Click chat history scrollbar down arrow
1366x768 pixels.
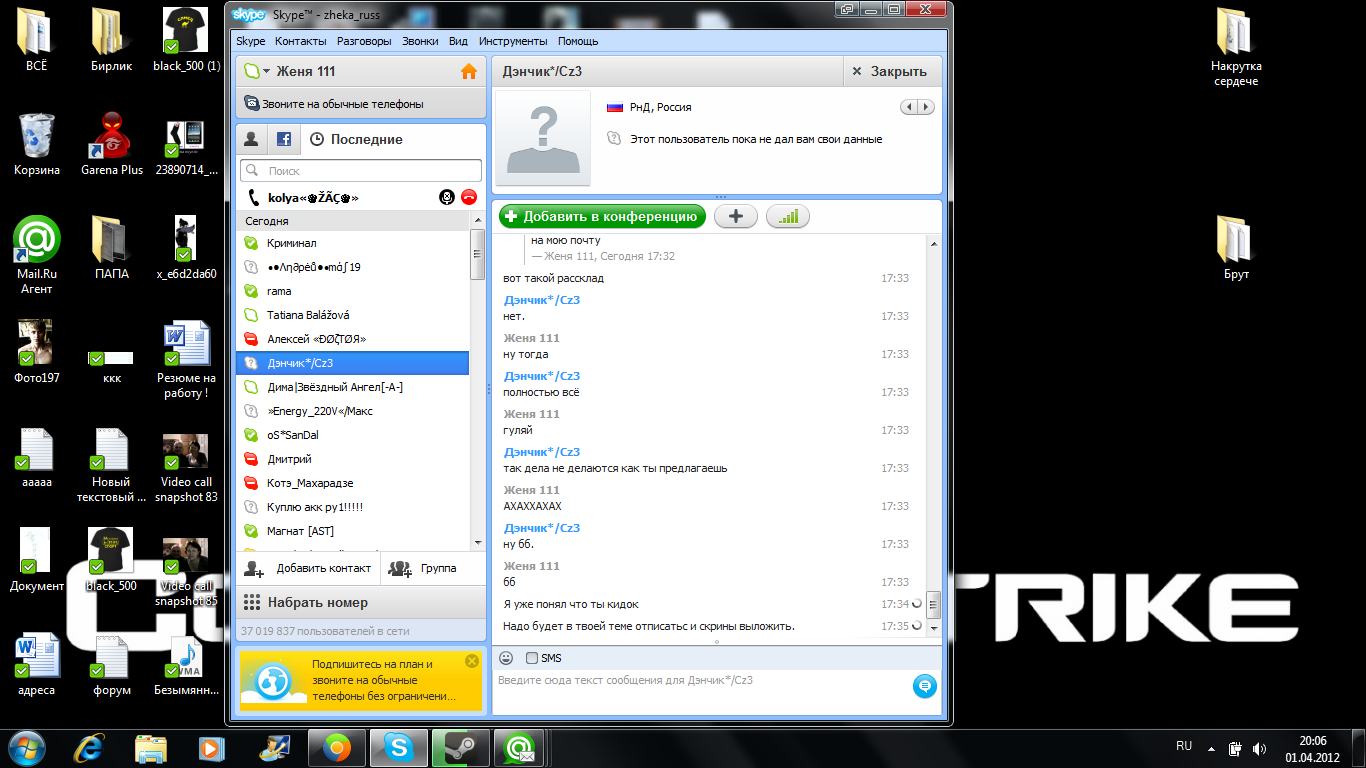[933, 629]
